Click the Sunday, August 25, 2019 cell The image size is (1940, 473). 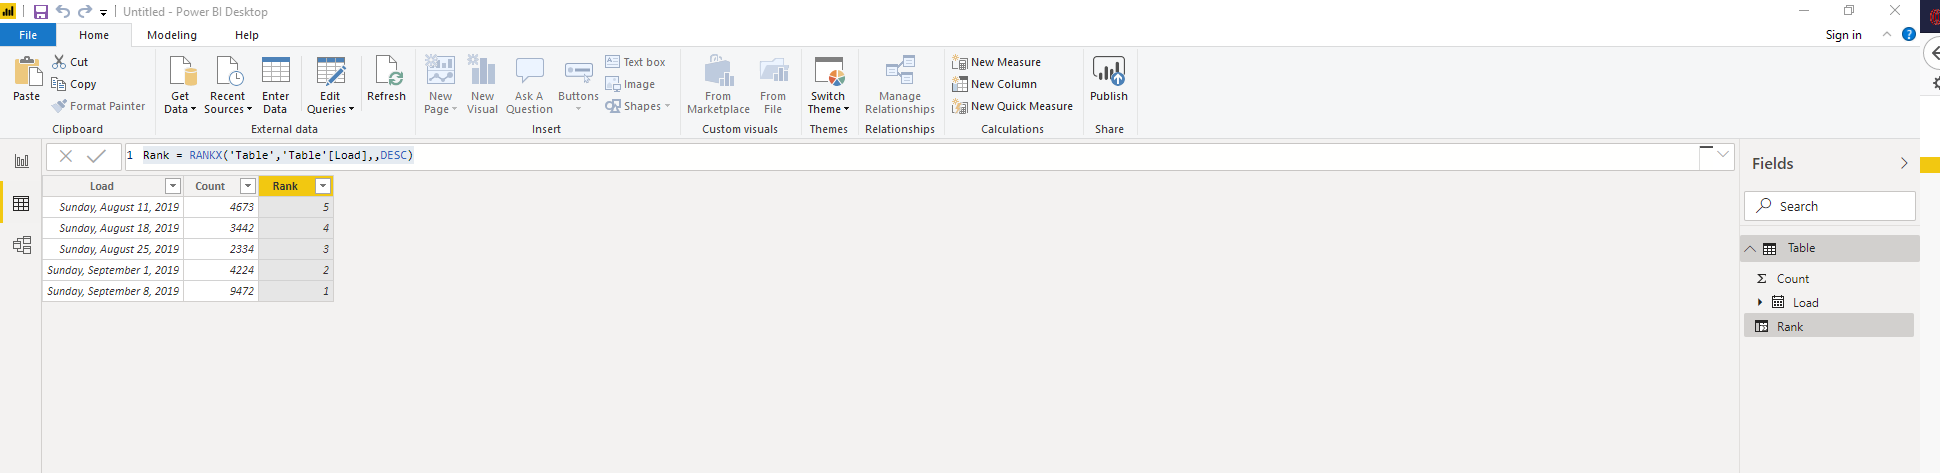[113, 249]
